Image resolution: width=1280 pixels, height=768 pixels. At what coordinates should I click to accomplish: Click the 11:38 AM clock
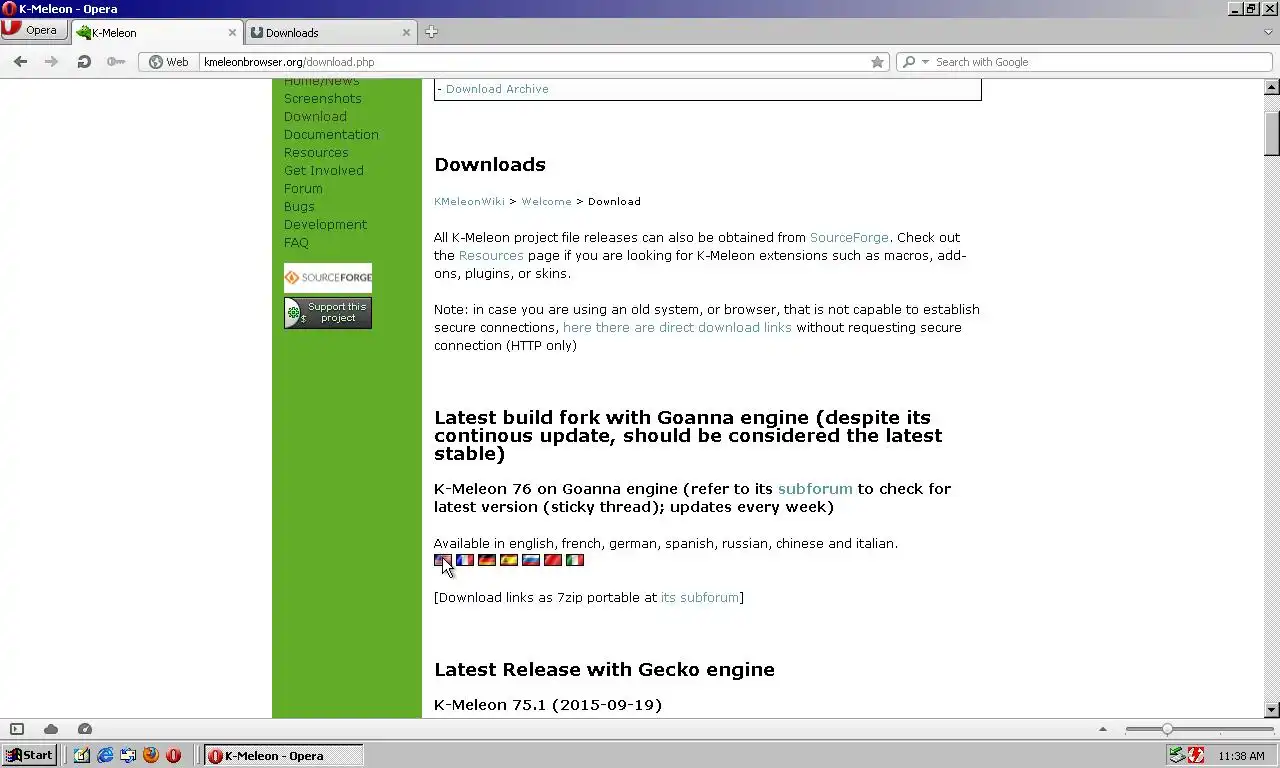coord(1242,756)
